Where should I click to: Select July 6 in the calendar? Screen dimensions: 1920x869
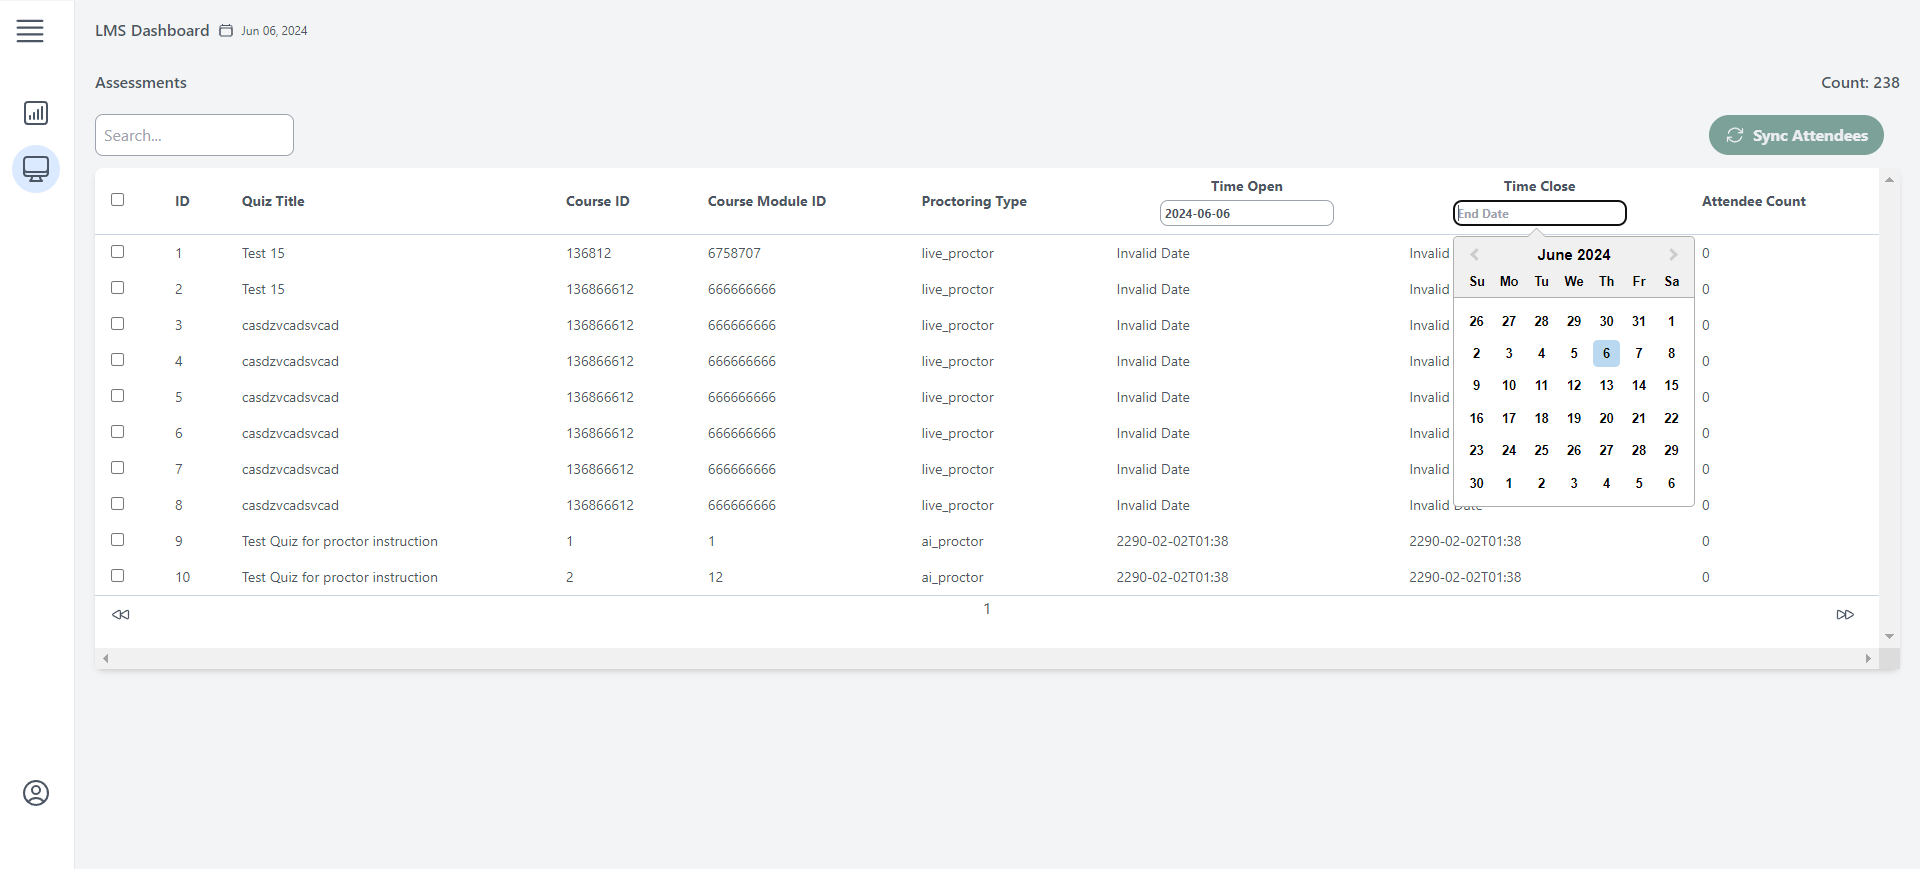[1671, 483]
